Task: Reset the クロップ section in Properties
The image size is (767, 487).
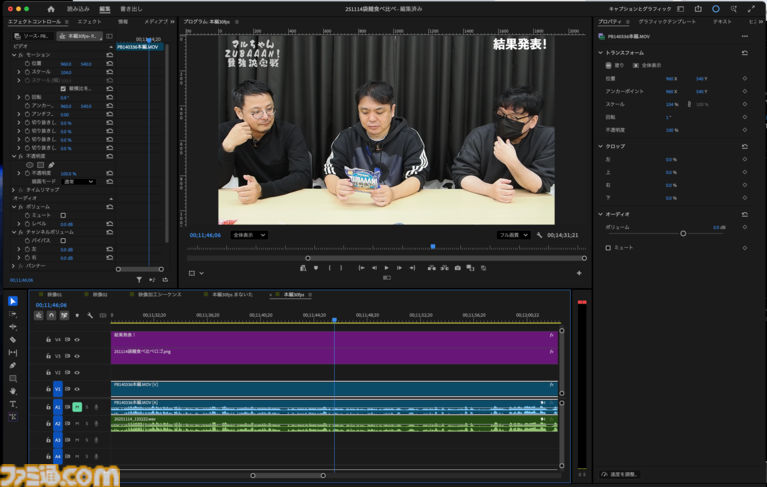Action: tap(744, 146)
